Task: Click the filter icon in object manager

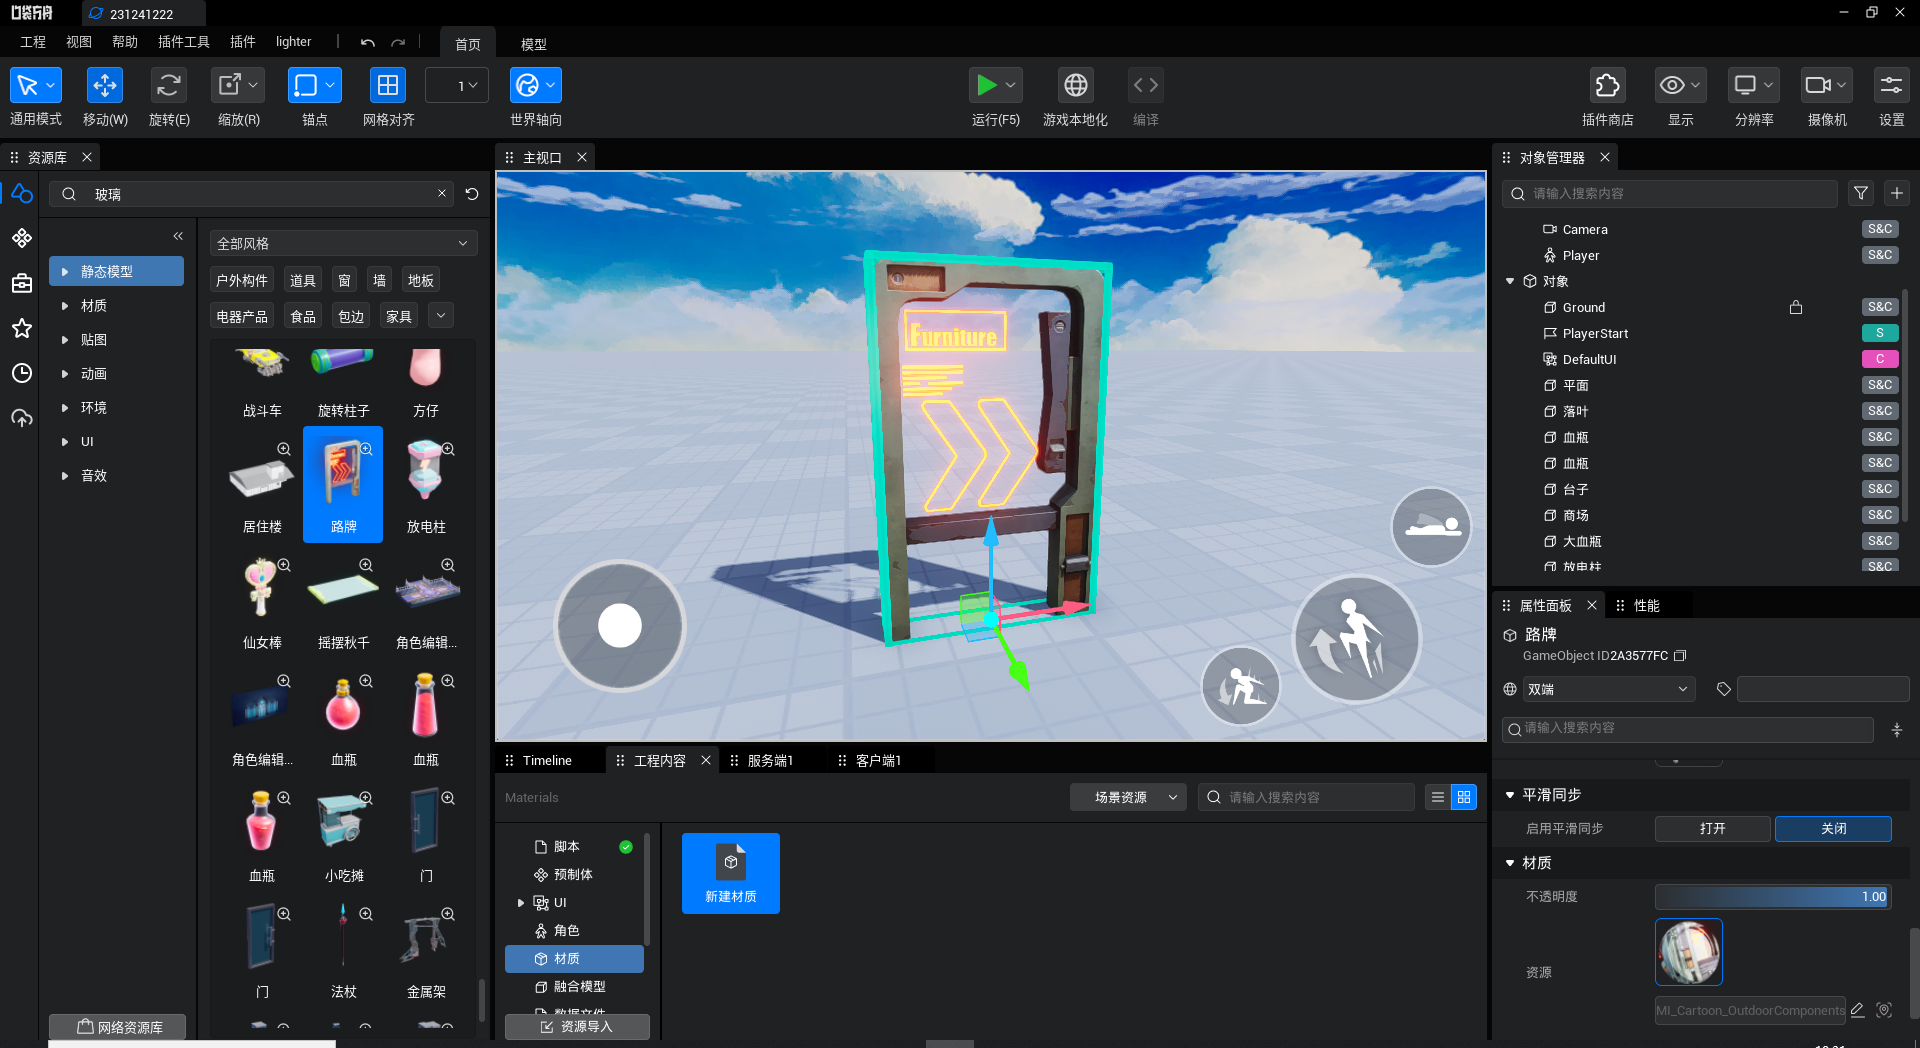Action: point(1861,193)
